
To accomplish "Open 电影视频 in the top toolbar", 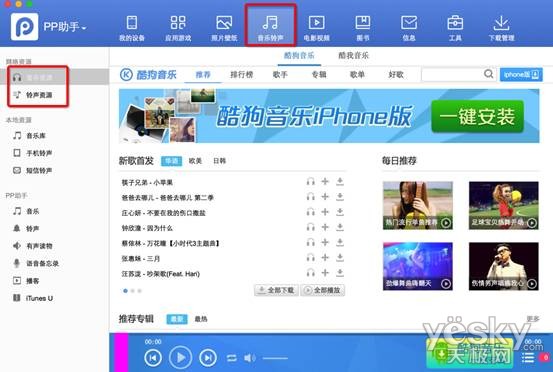I will [317, 28].
